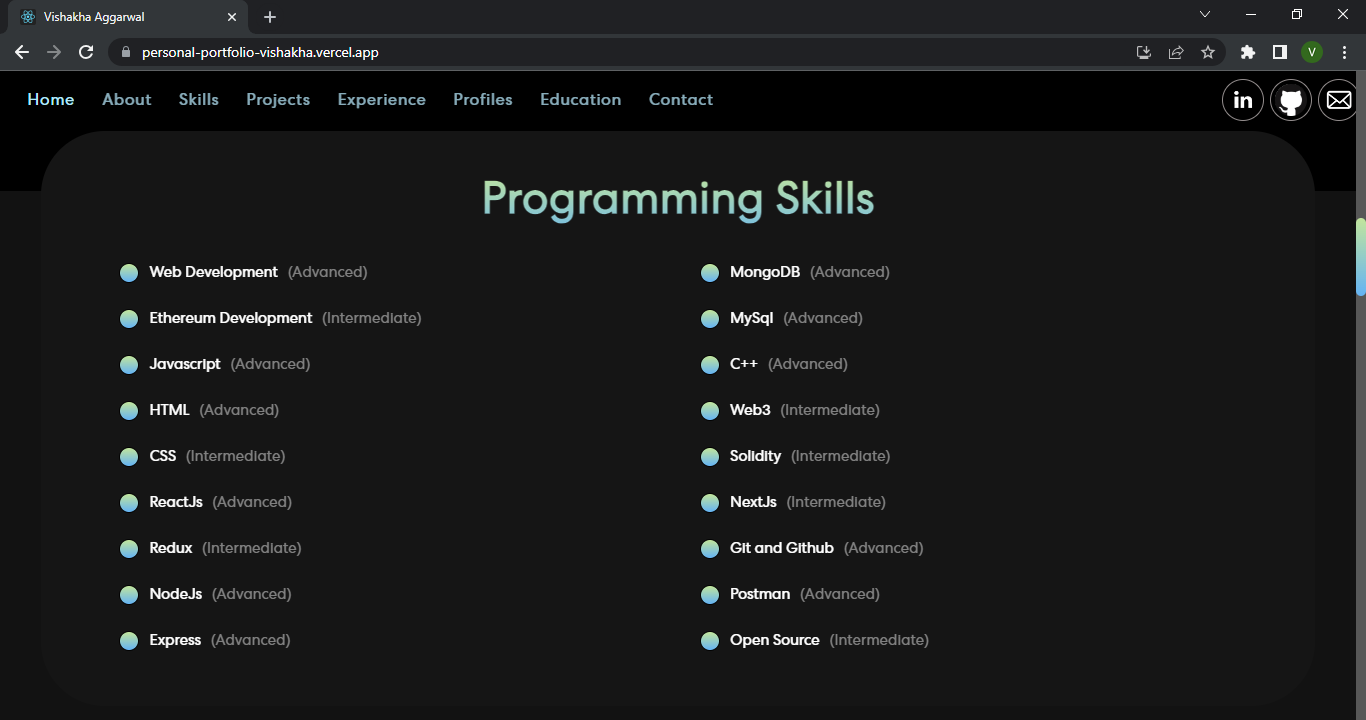Open the tab search dropdown arrow
Viewport: 1366px width, 720px height.
pos(1205,14)
